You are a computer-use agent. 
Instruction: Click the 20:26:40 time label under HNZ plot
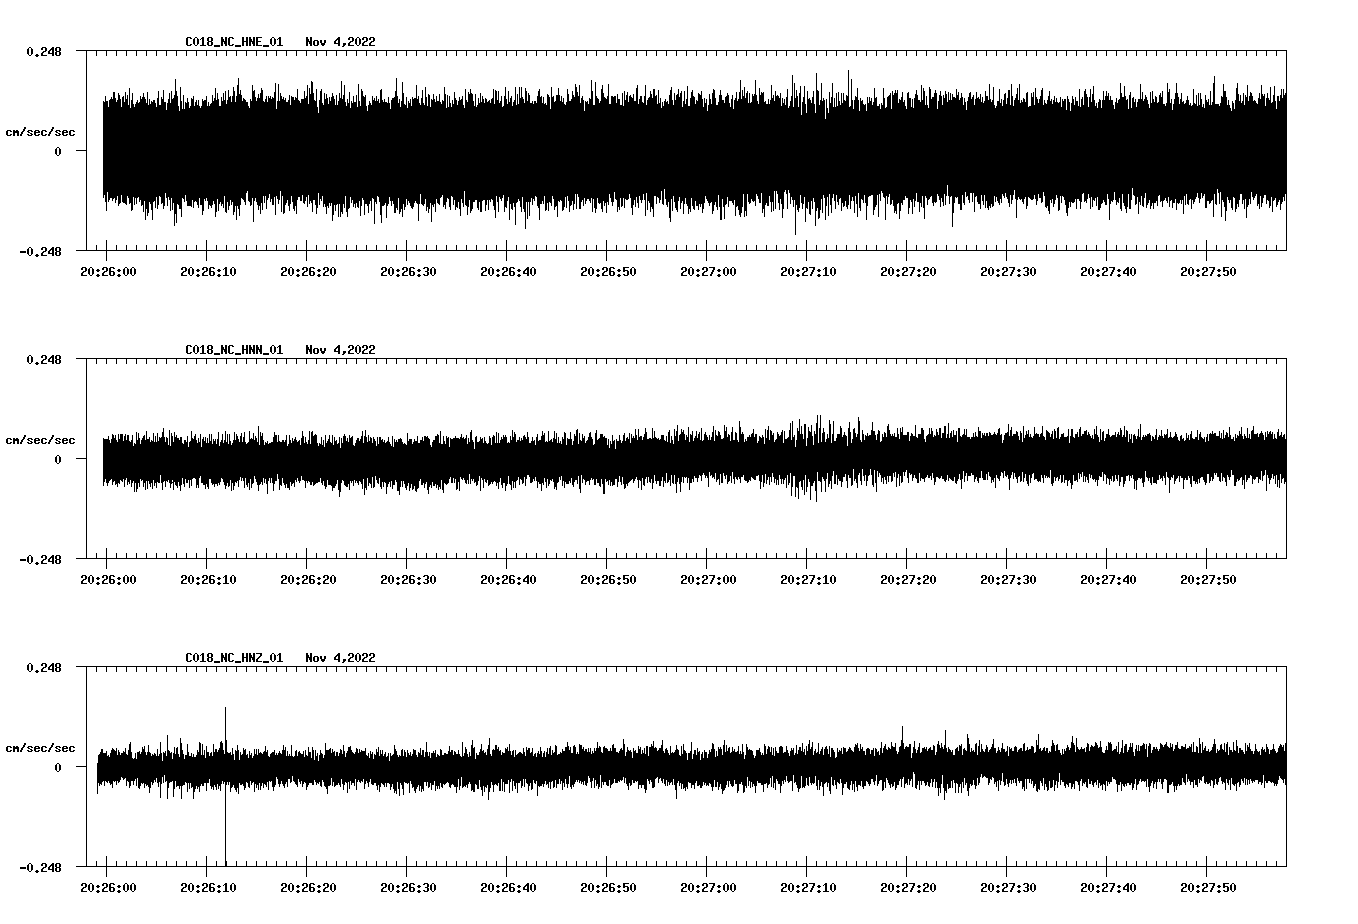click(x=508, y=888)
